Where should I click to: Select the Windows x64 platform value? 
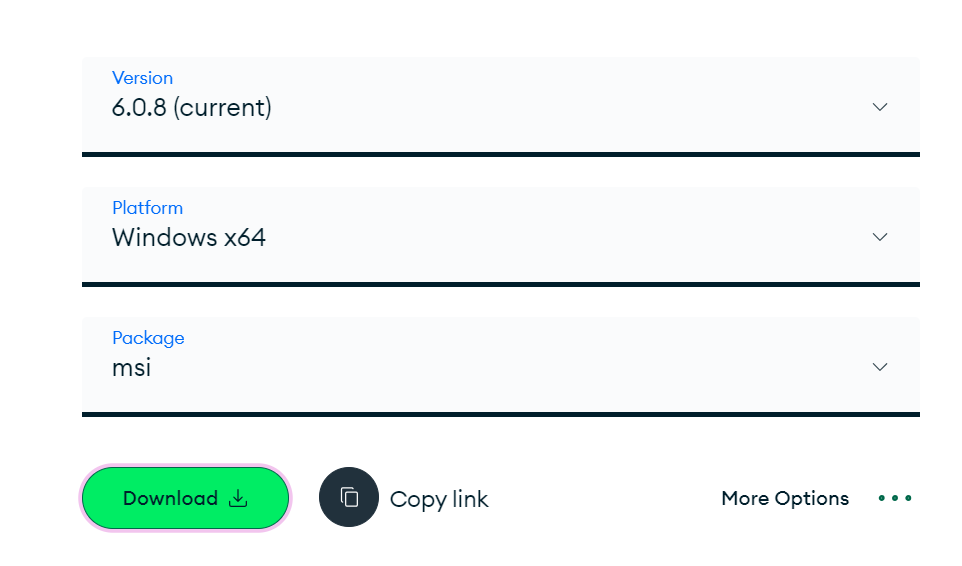[189, 238]
